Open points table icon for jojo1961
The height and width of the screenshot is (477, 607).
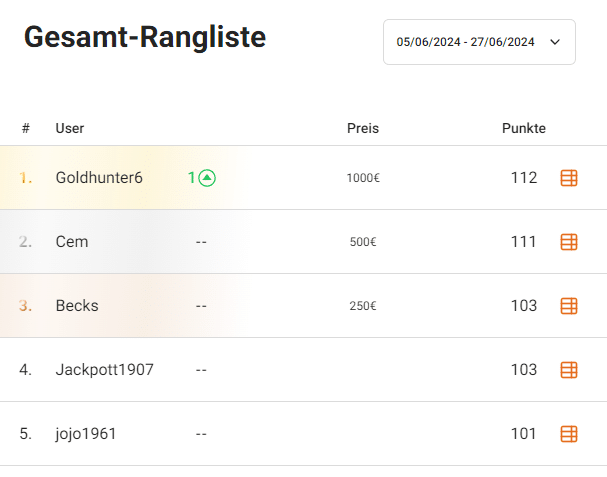point(569,434)
